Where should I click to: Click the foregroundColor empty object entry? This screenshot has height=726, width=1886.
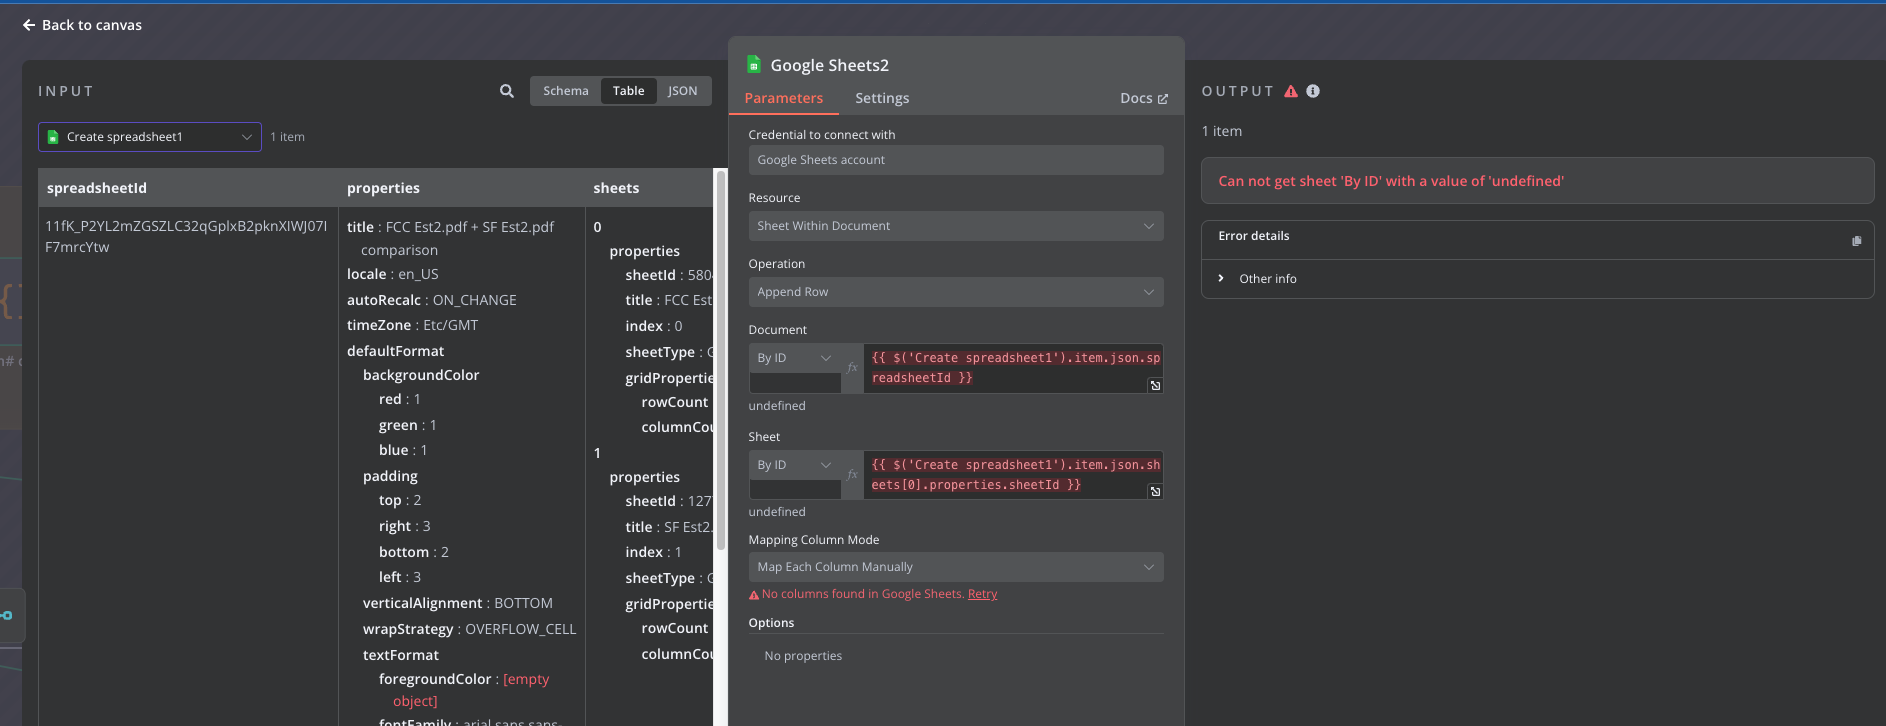[x=464, y=690]
